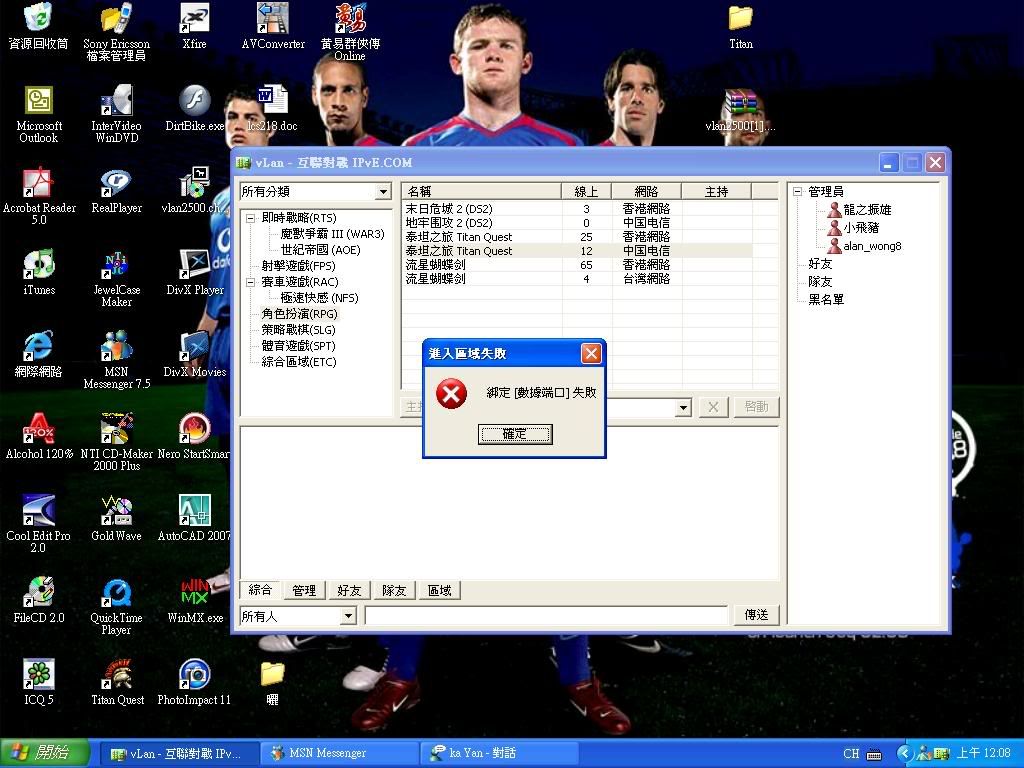Click the 開始 Start button on taskbar
1024x768 pixels.
pos(40,753)
